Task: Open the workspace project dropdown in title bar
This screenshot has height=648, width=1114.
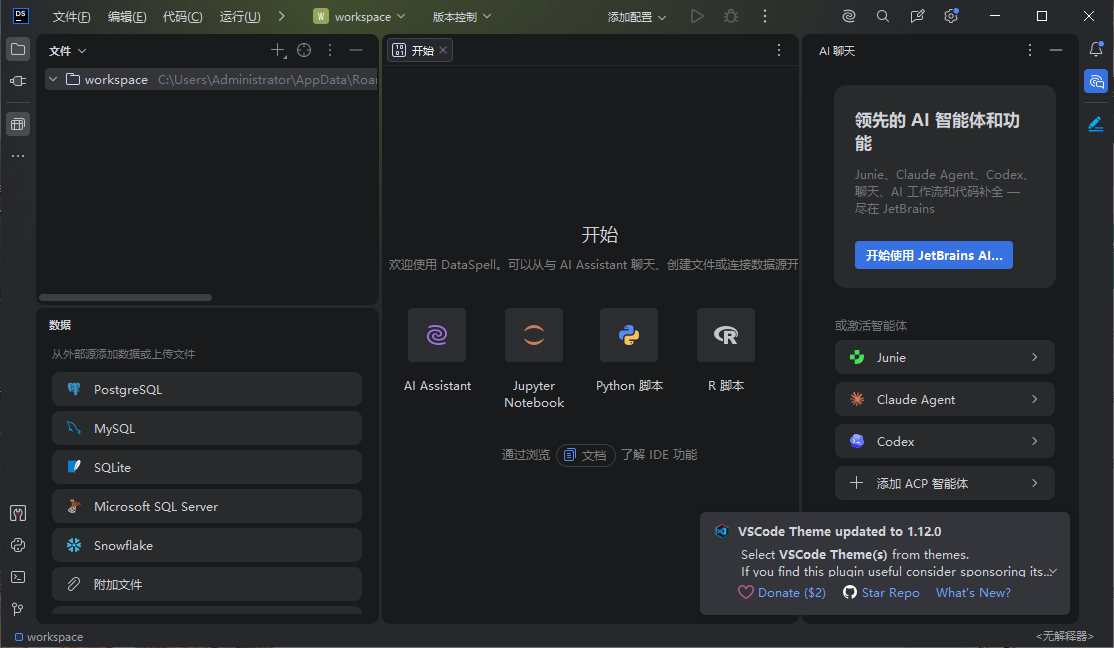Action: tap(359, 16)
